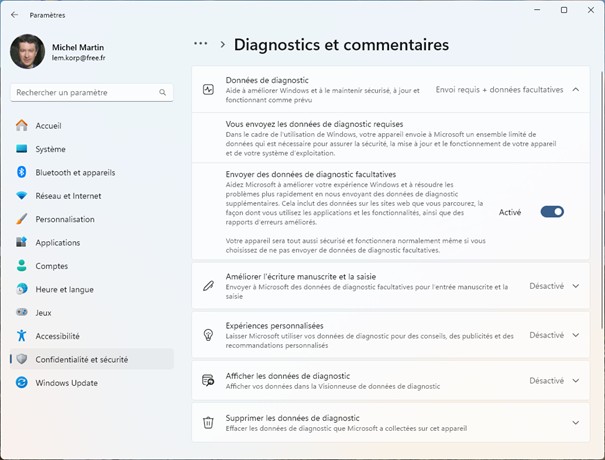605x460 pixels.
Task: Click the trash icon for Supprimer les données
Action: (208, 422)
